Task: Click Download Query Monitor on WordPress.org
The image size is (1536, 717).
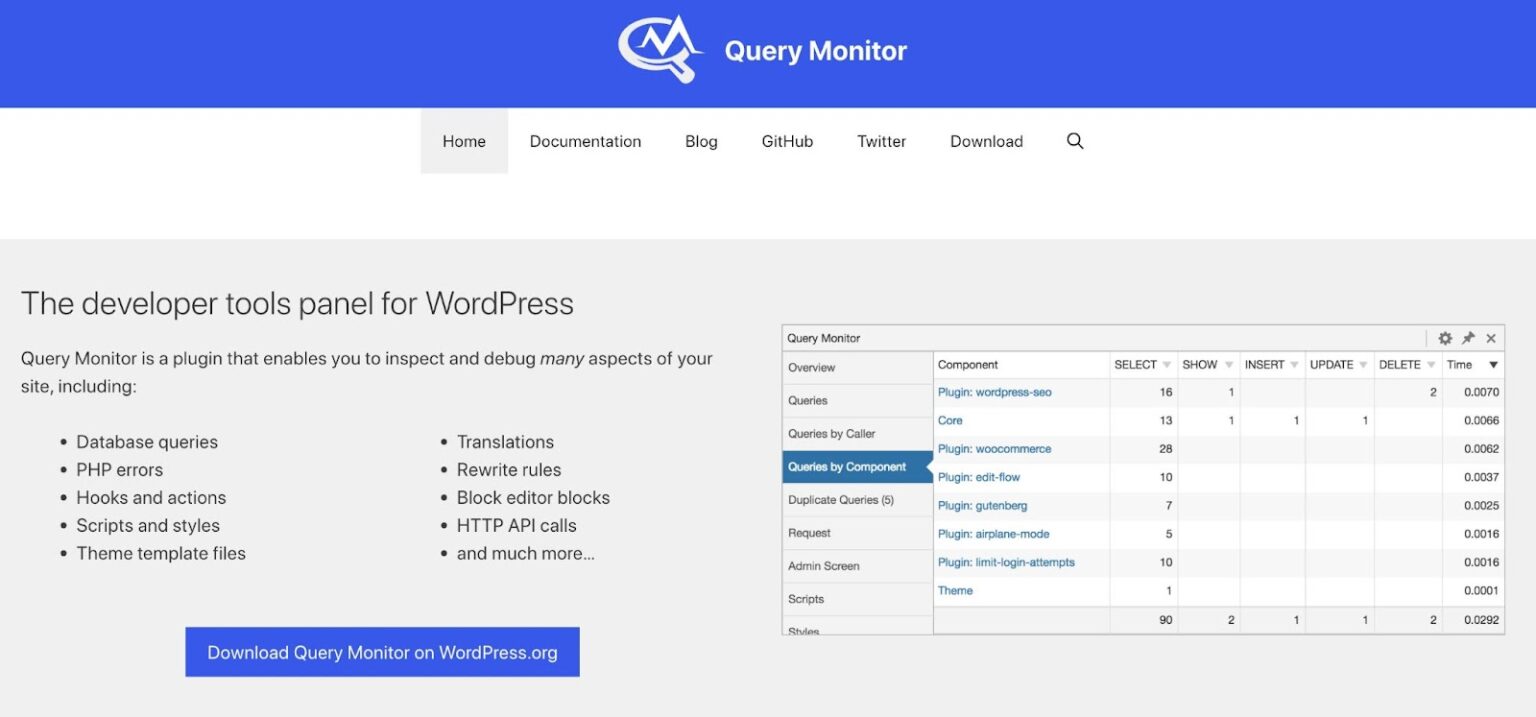Action: click(382, 651)
